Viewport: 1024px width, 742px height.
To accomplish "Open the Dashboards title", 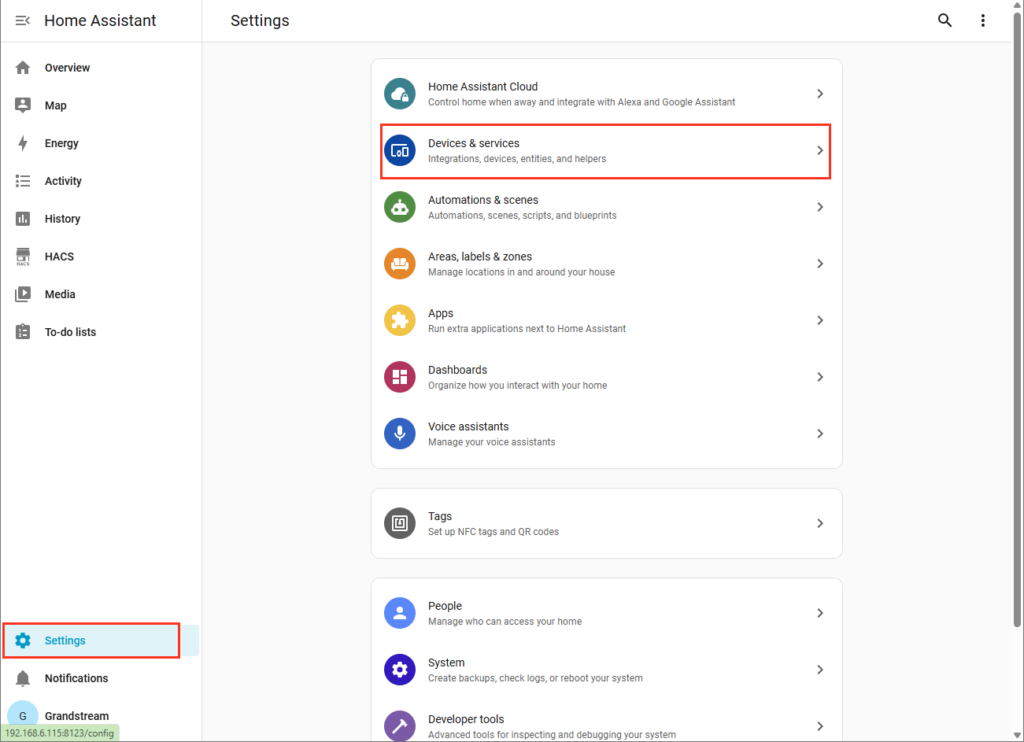I will (457, 370).
